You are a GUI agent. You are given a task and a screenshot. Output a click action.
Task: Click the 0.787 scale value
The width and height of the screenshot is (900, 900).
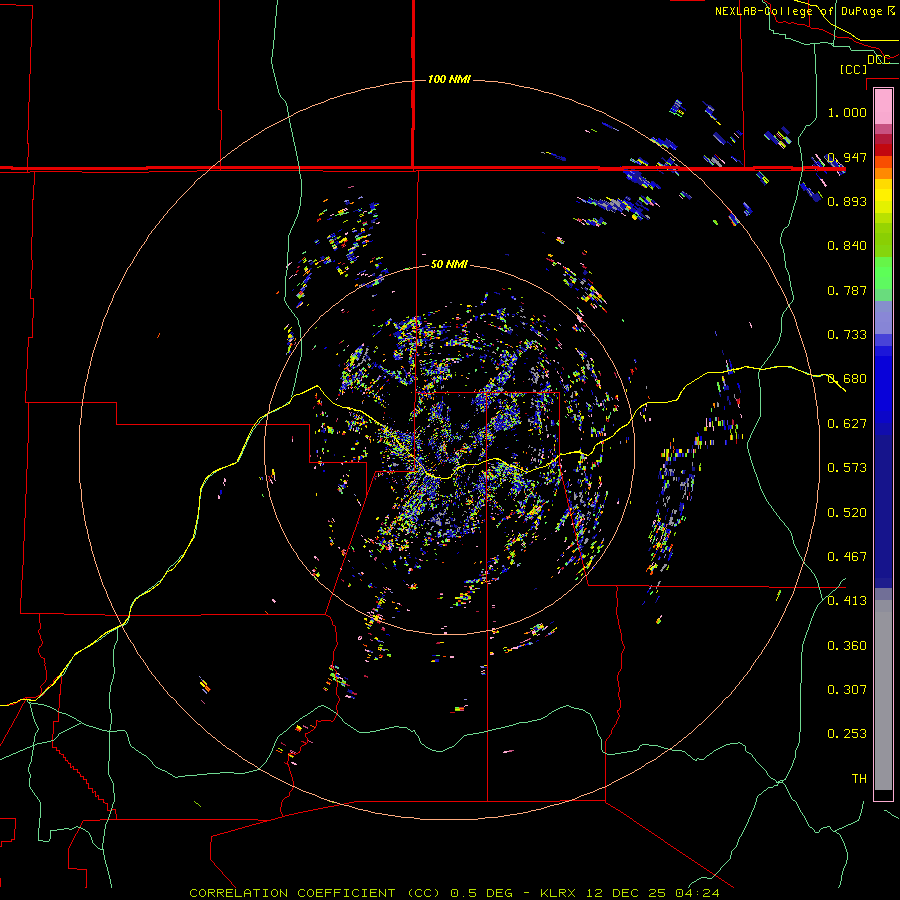[847, 290]
